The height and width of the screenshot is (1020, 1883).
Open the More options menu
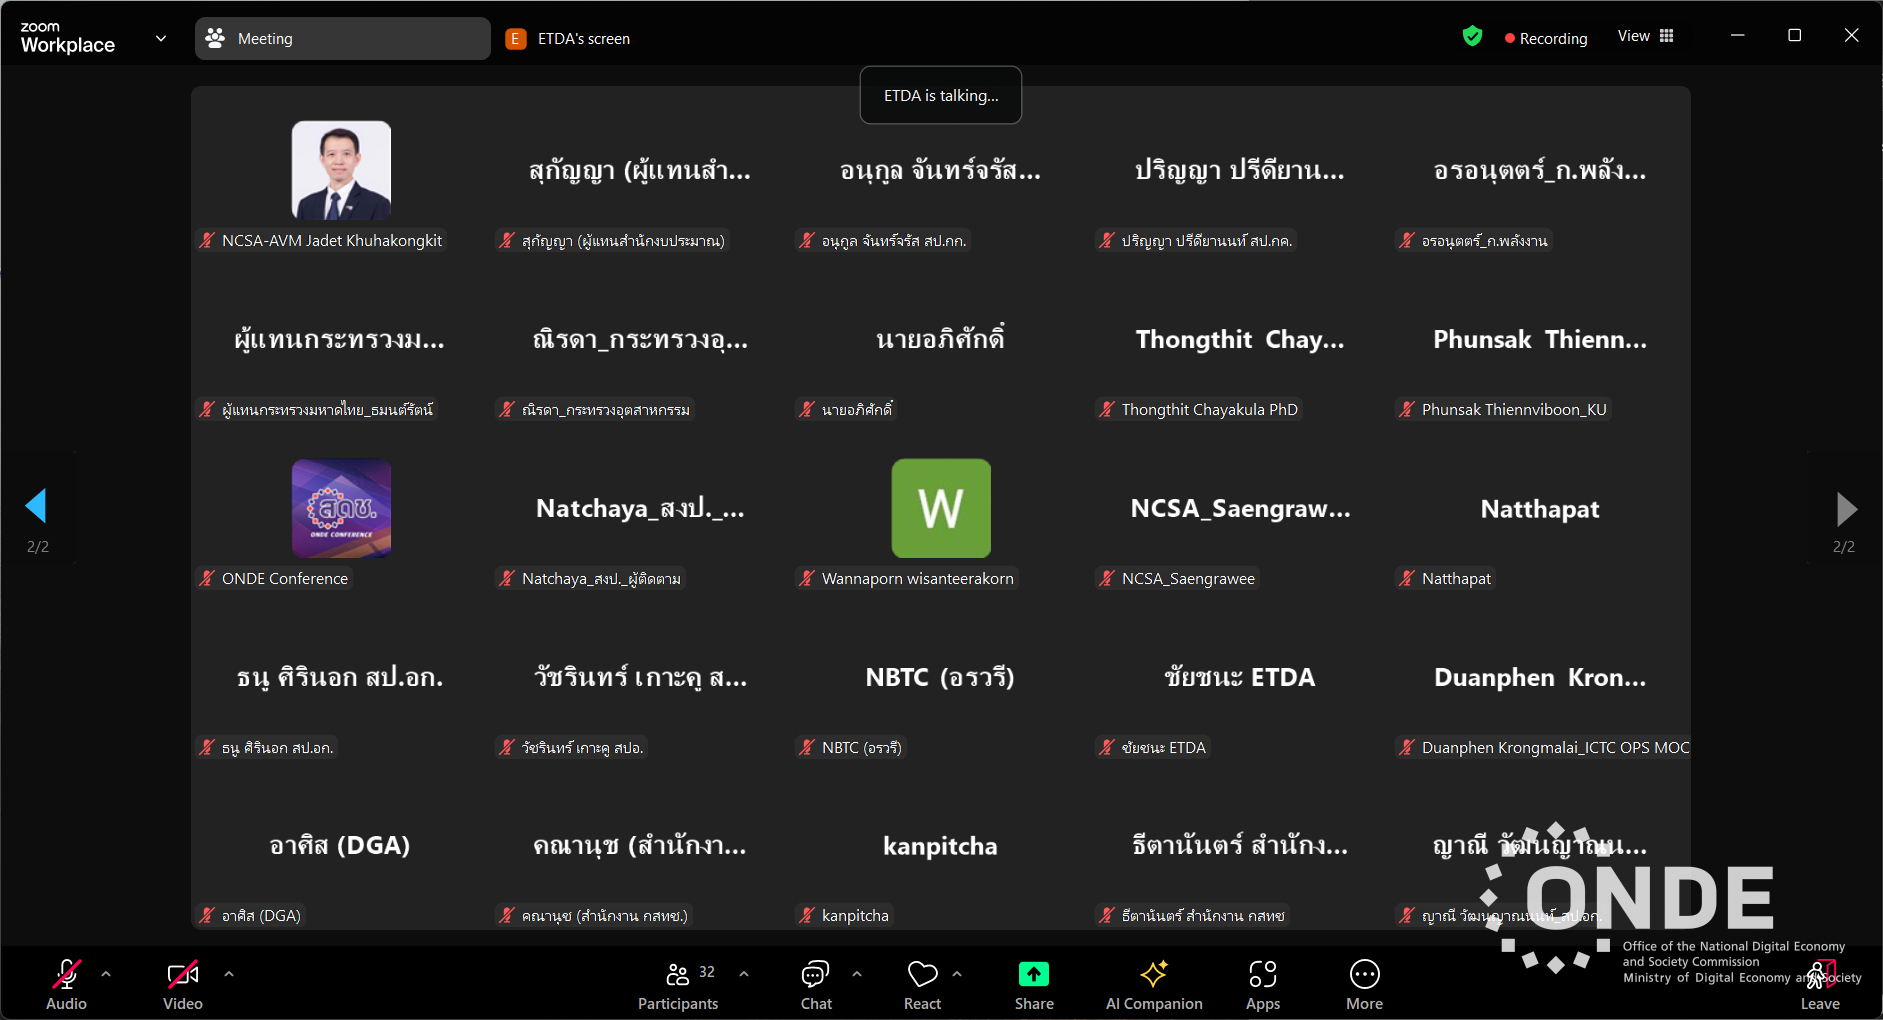(1364, 985)
